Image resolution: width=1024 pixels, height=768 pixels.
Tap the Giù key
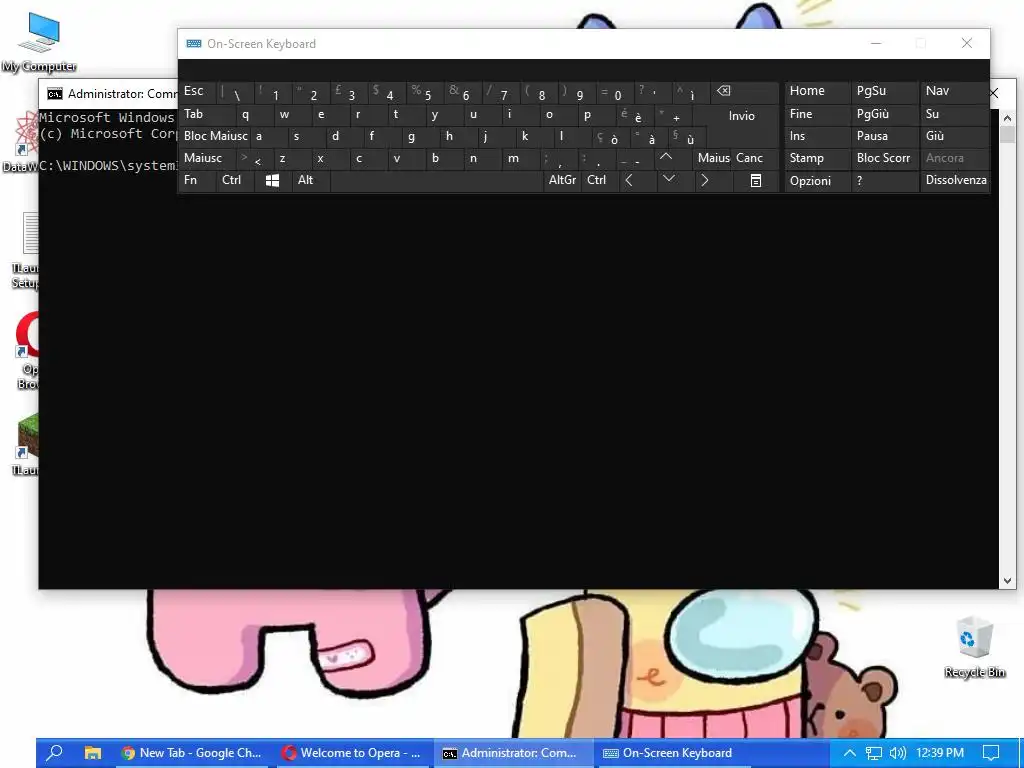pyautogui.click(x=955, y=136)
